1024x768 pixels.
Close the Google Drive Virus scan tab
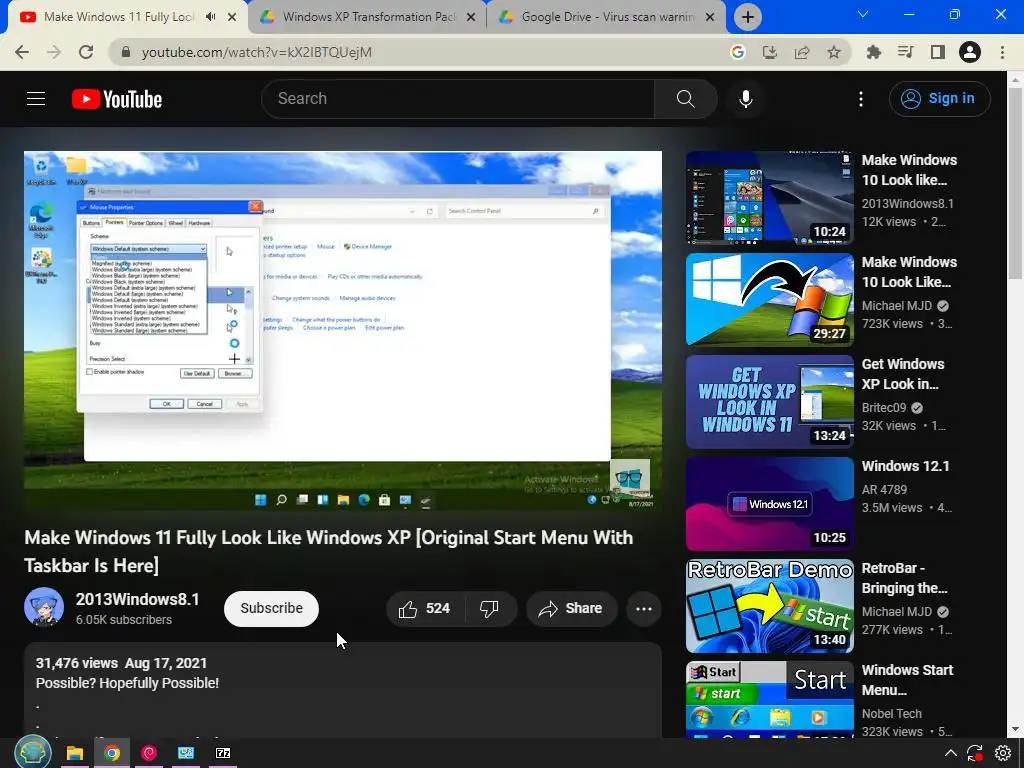coord(710,17)
